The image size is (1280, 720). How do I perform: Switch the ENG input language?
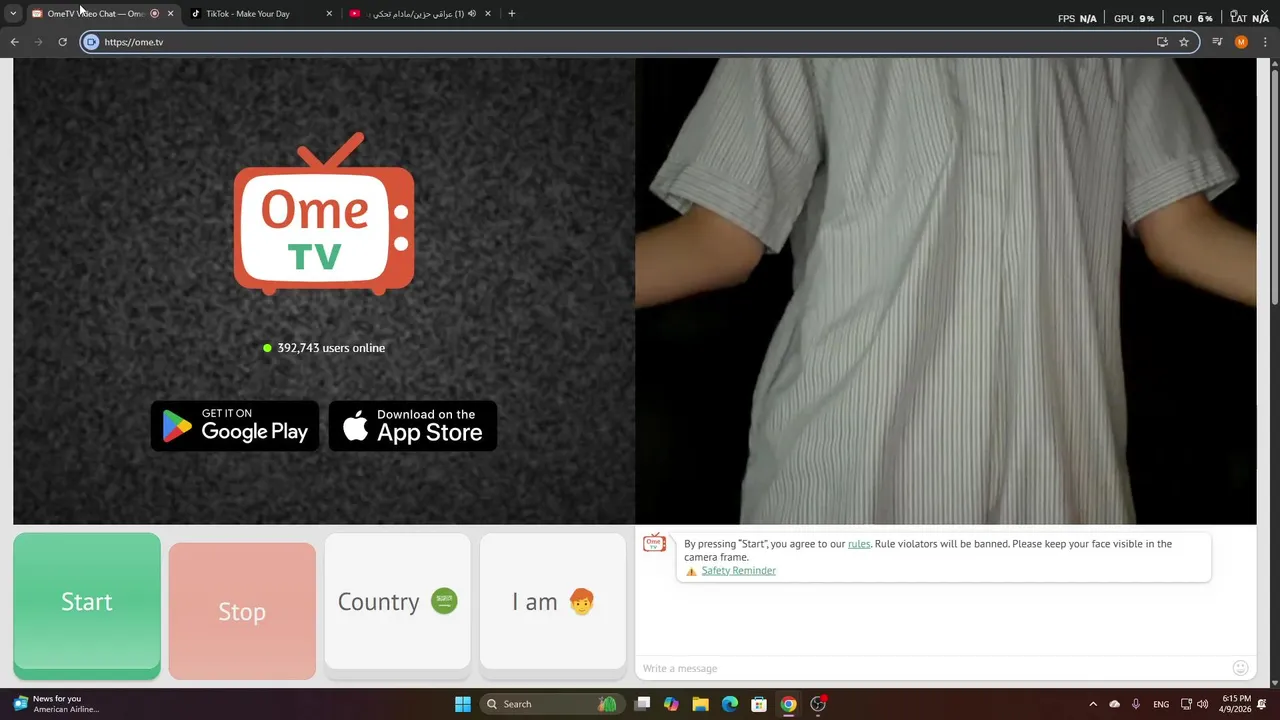point(1161,704)
